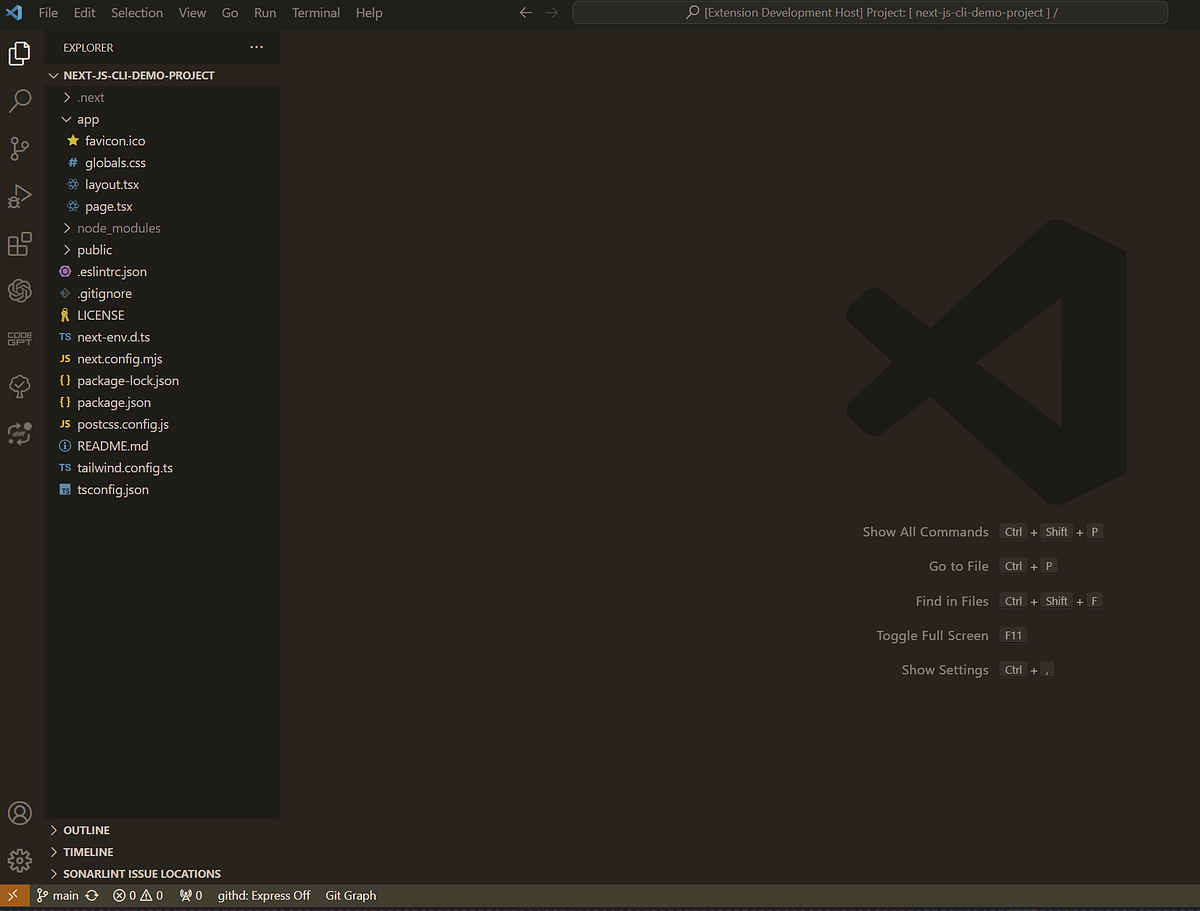Toggle githd Express Off in status bar
This screenshot has height=911, width=1200.
coord(263,895)
